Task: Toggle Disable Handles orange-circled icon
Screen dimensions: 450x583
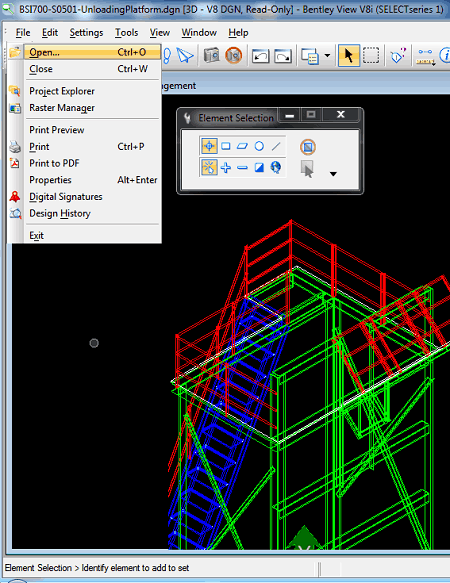Action: coord(308,147)
